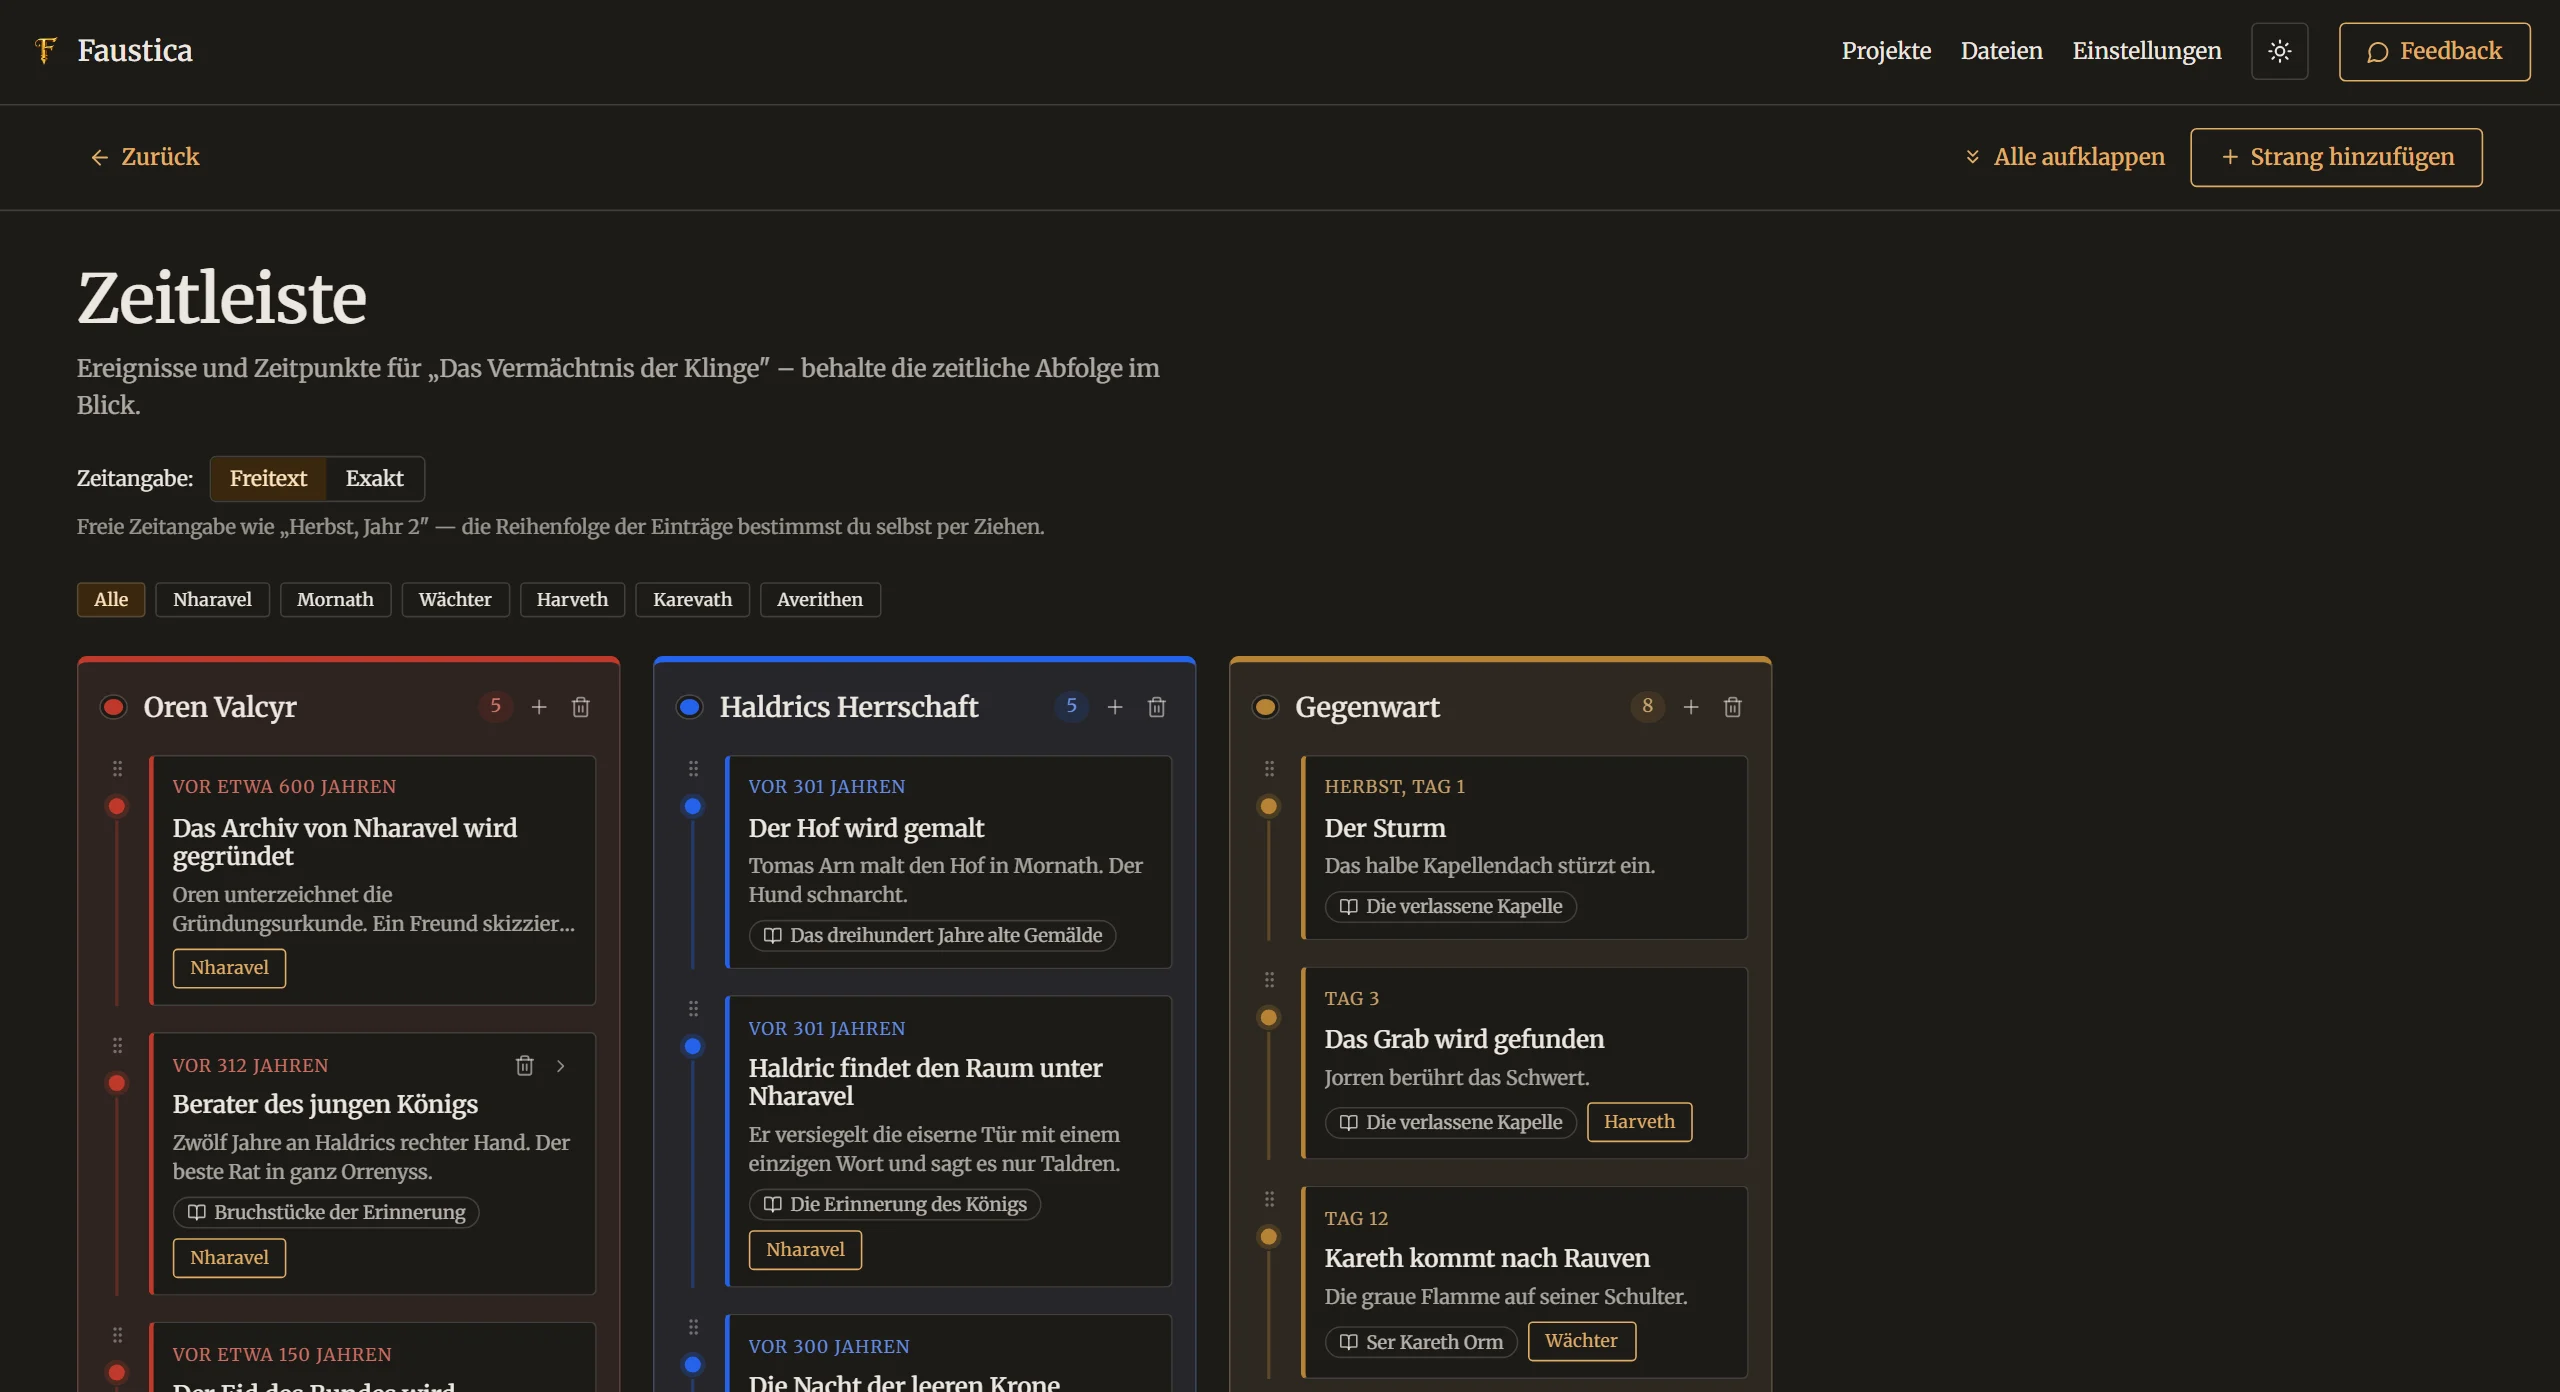Add an entry to Haldrics Herrschaft strand
This screenshot has height=1392, width=2560.
point(1115,707)
